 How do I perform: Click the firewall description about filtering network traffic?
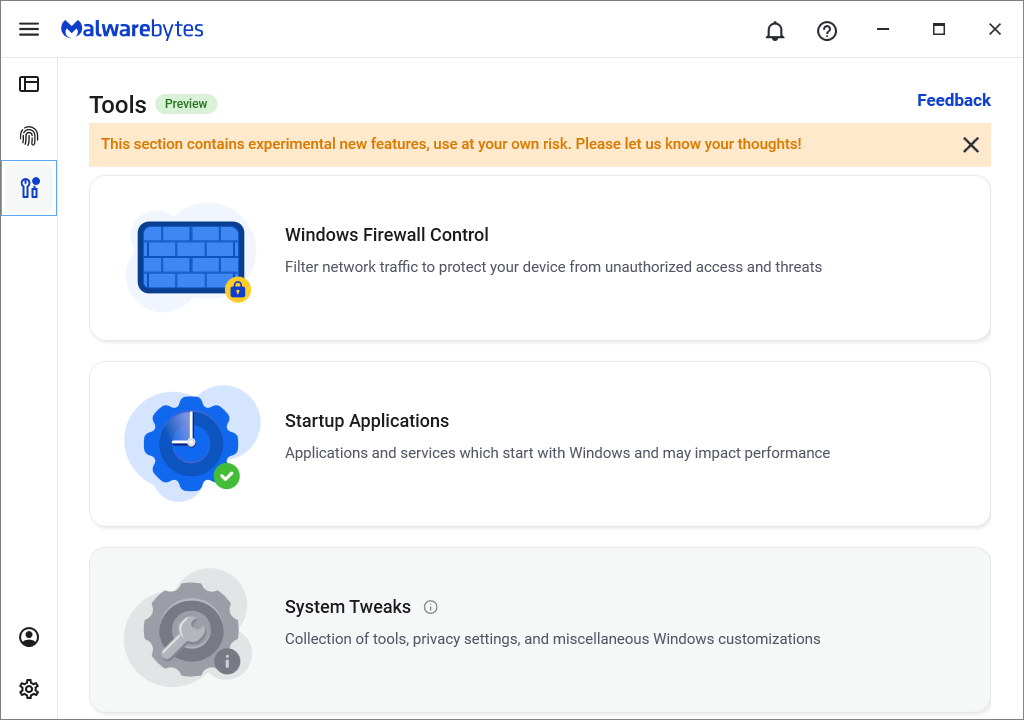[553, 267]
